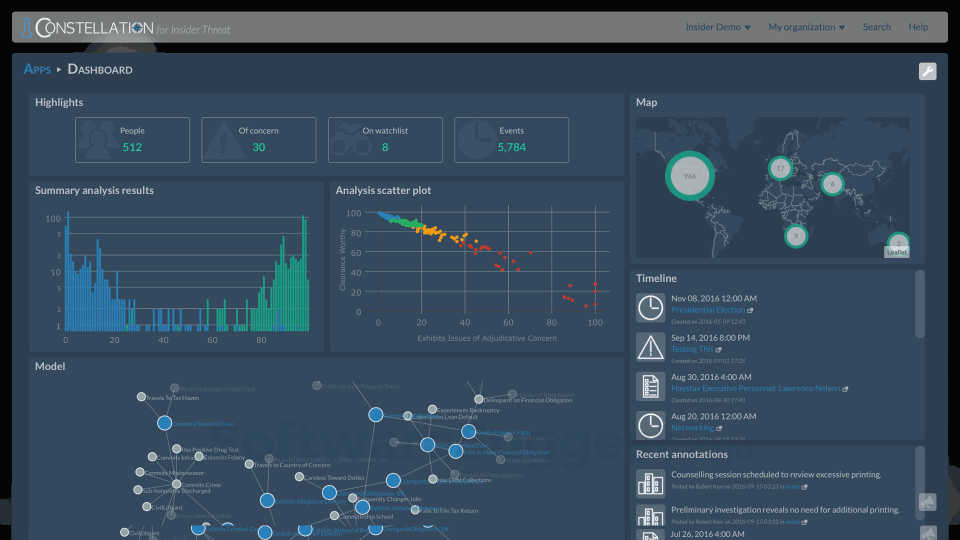
Task: Open the Presidential Election timeline link
Action: pos(708,310)
